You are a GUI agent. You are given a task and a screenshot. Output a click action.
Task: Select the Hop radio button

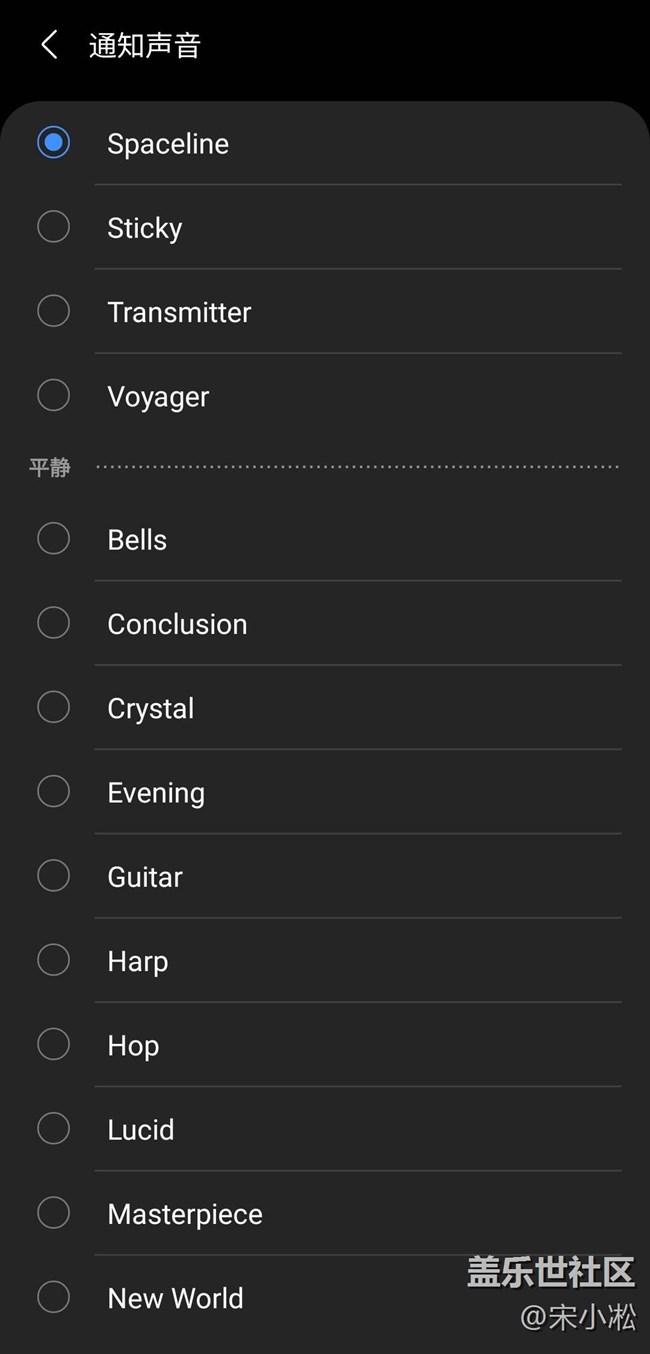(53, 1044)
